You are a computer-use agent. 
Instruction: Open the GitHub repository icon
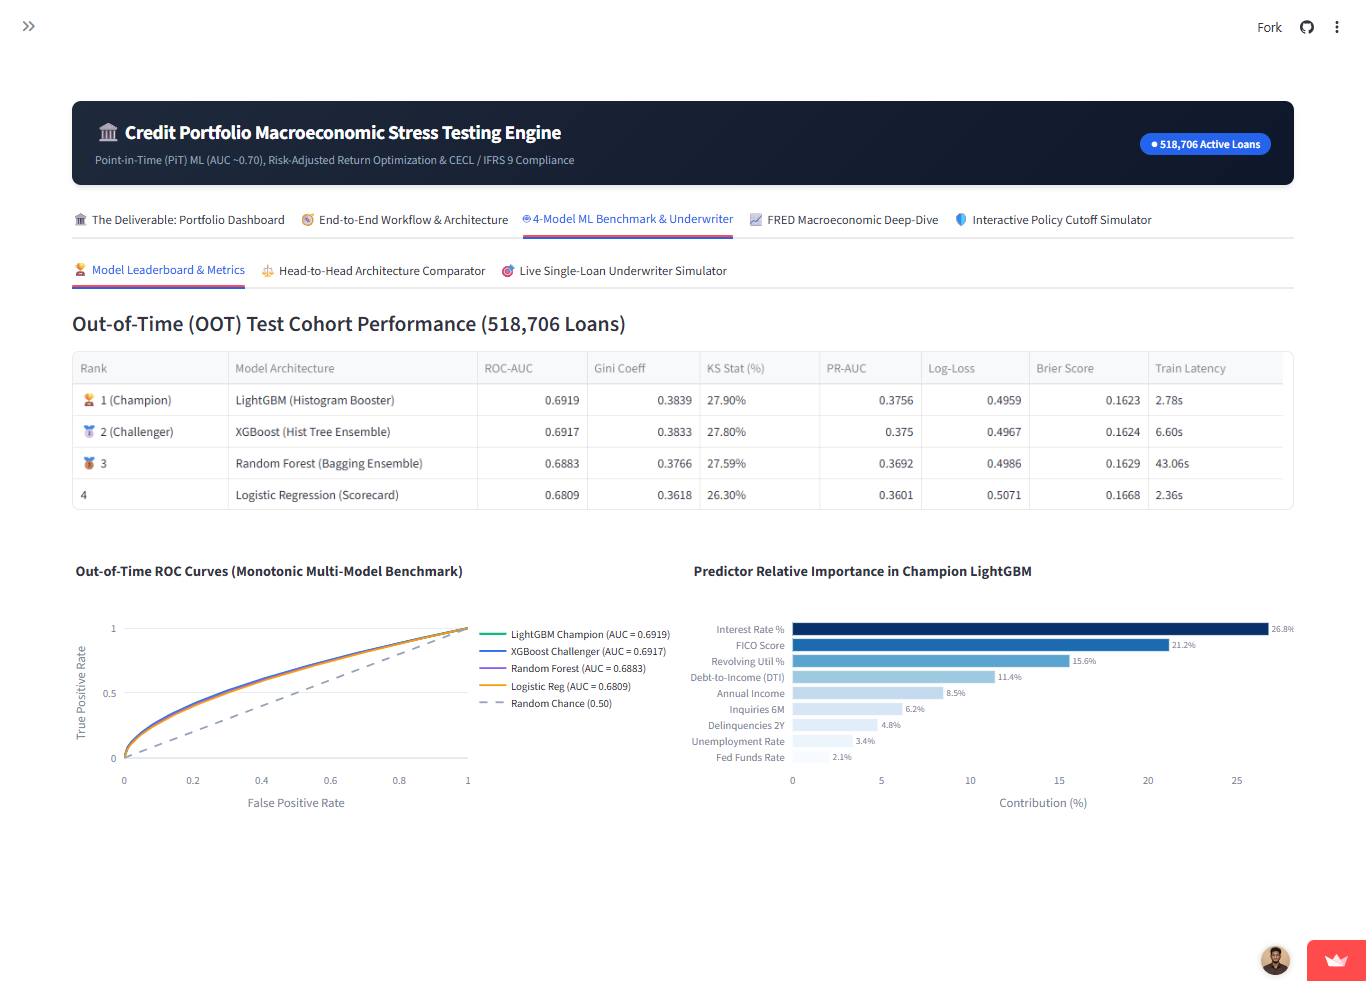1307,27
